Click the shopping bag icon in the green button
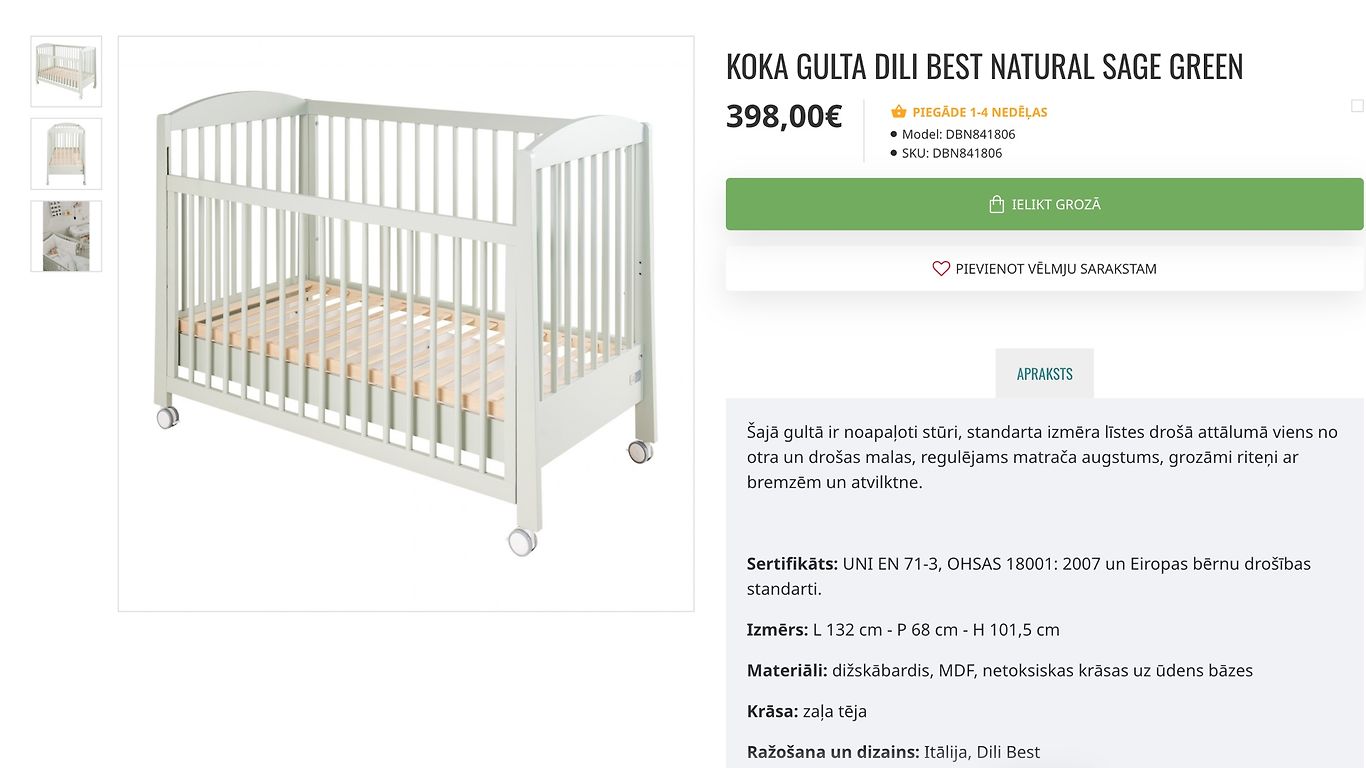Image resolution: width=1366 pixels, height=768 pixels. point(996,204)
